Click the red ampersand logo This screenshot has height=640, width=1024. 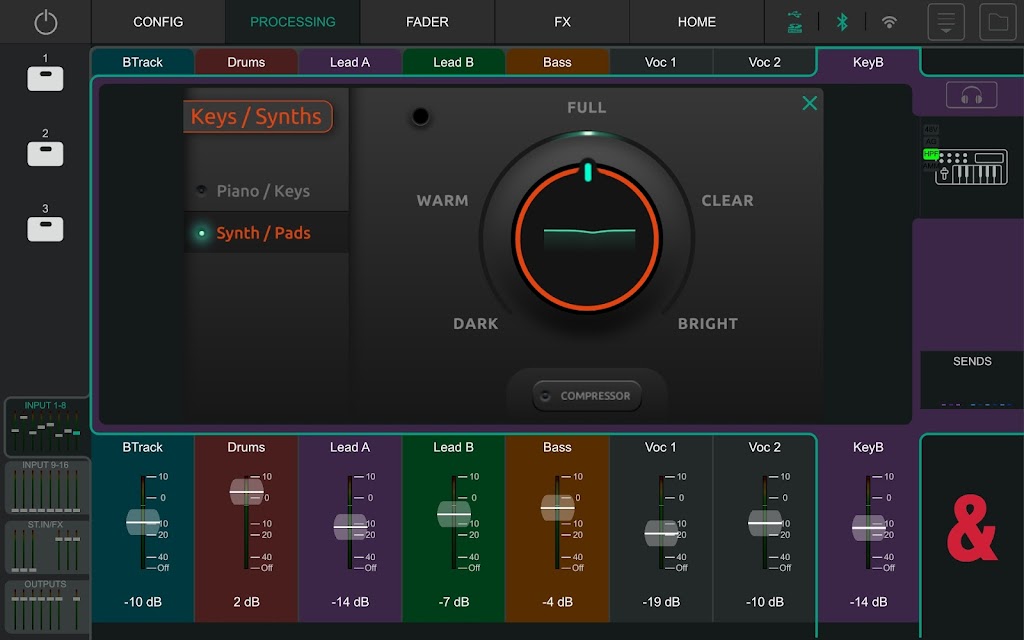(971, 533)
